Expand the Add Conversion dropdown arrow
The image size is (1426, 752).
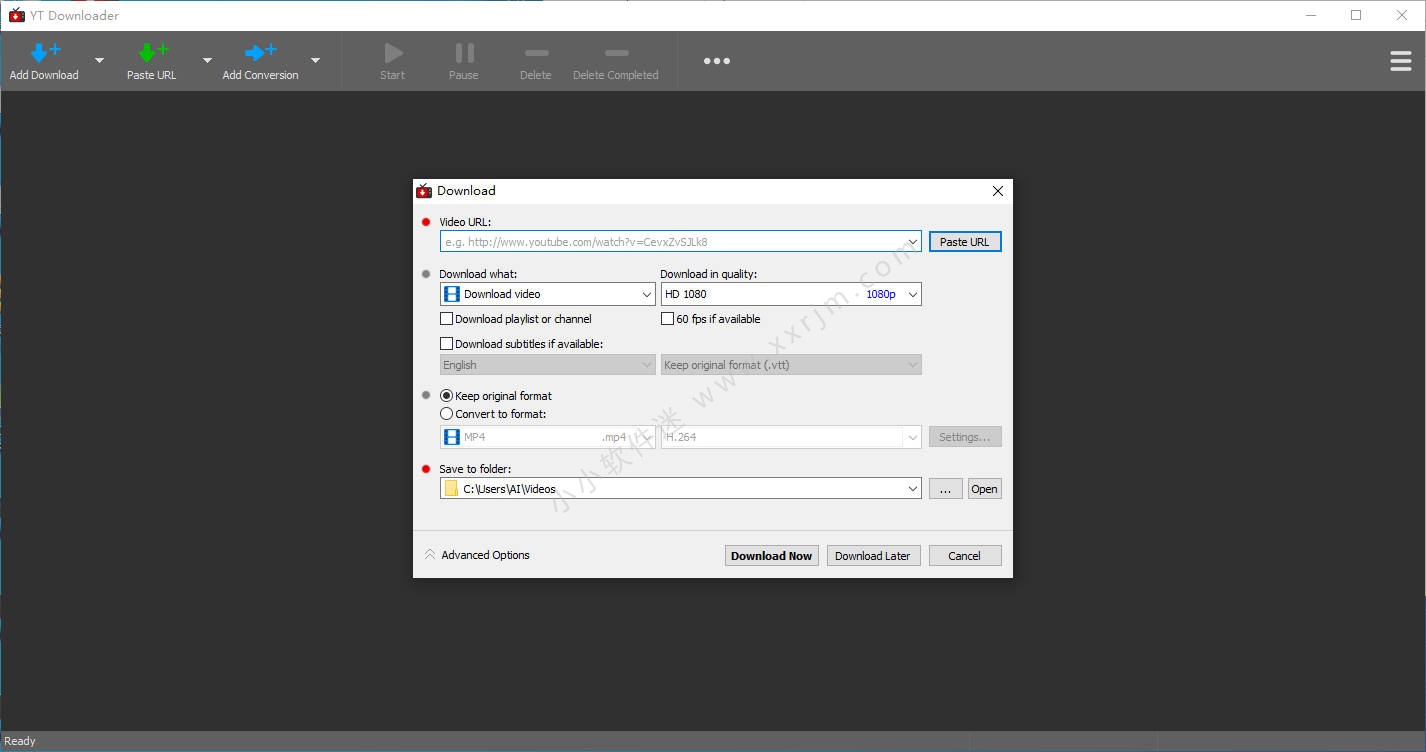point(315,61)
